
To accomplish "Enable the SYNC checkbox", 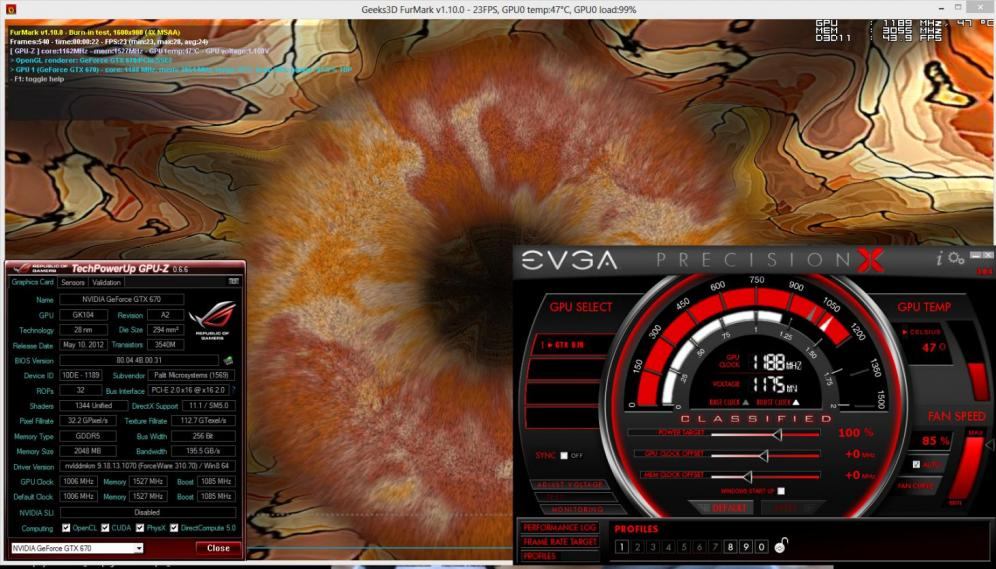I will coord(563,455).
